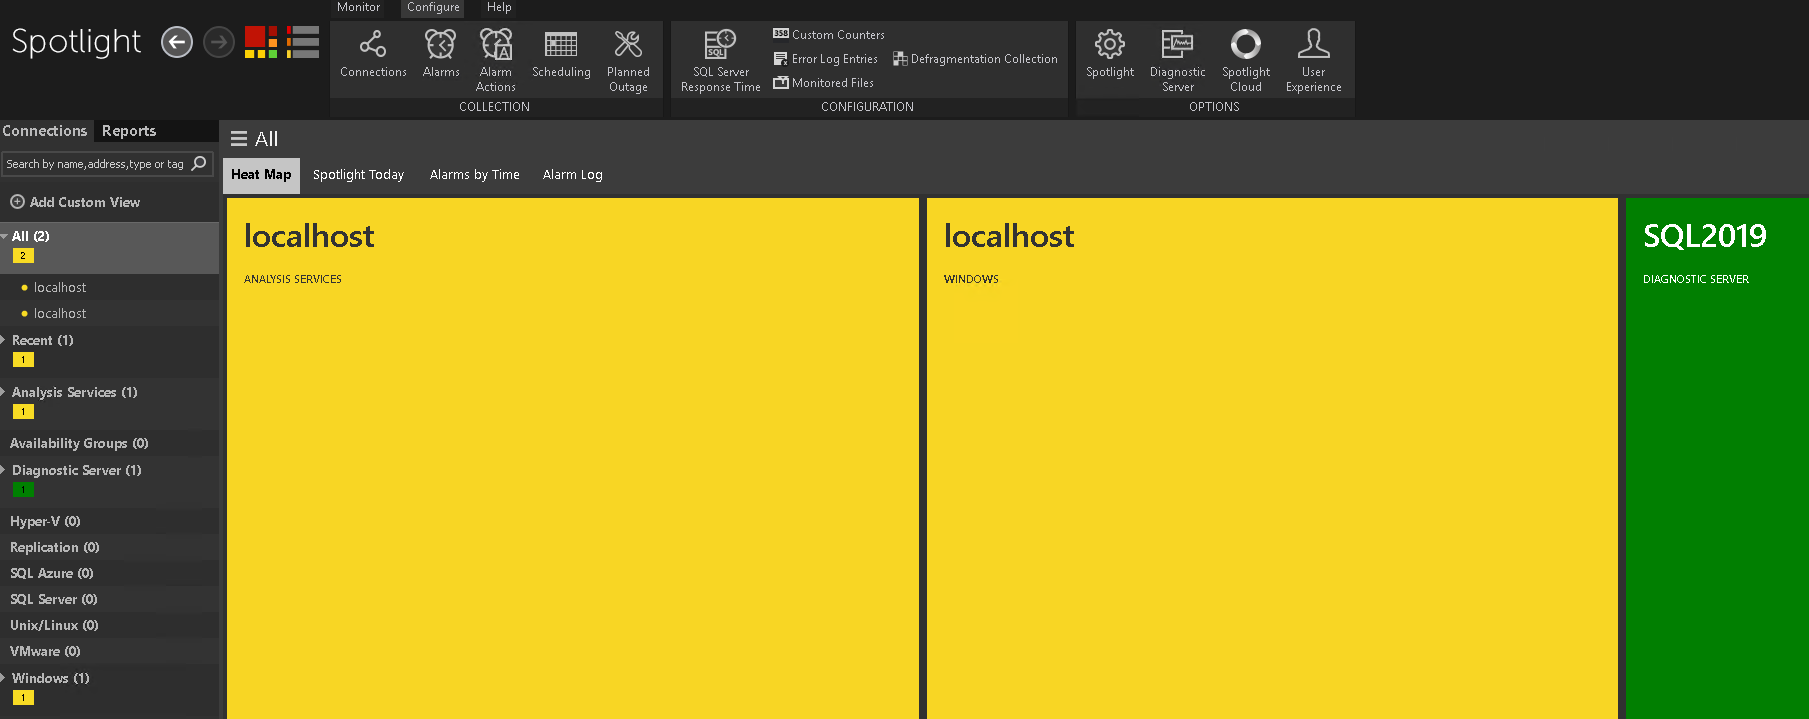Click the yellow alarm badge under All
The height and width of the screenshot is (719, 1809).
click(x=23, y=256)
